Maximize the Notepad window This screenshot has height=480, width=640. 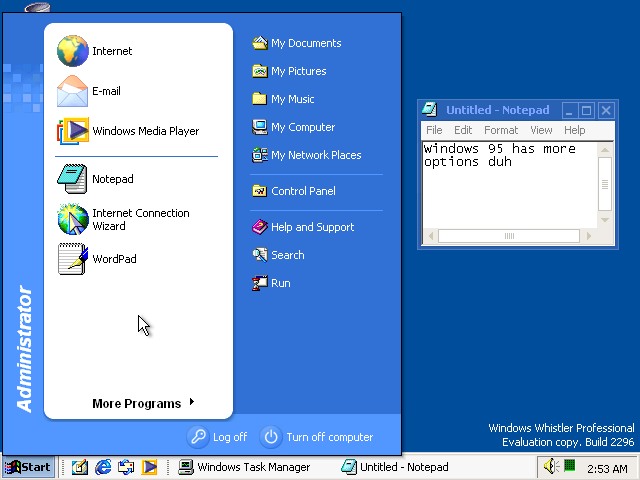coord(587,110)
